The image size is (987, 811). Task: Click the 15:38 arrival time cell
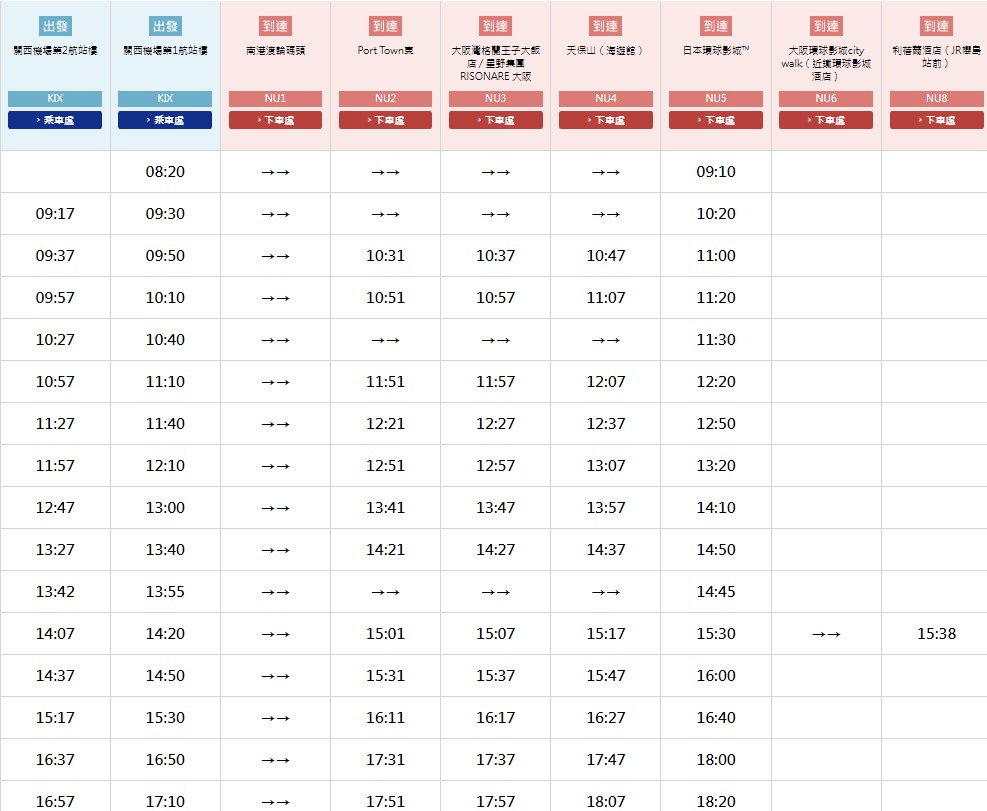(x=936, y=633)
